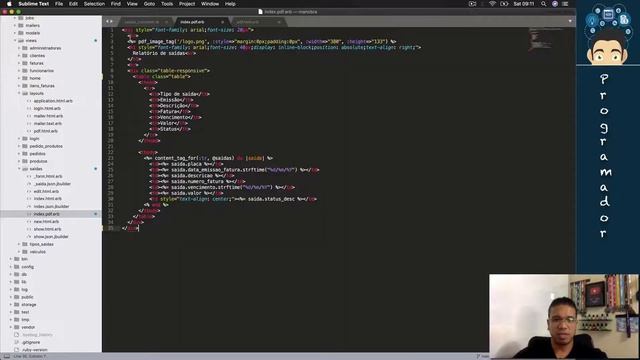Open show.html.erb file
The image size is (640, 360).
pos(47,229)
